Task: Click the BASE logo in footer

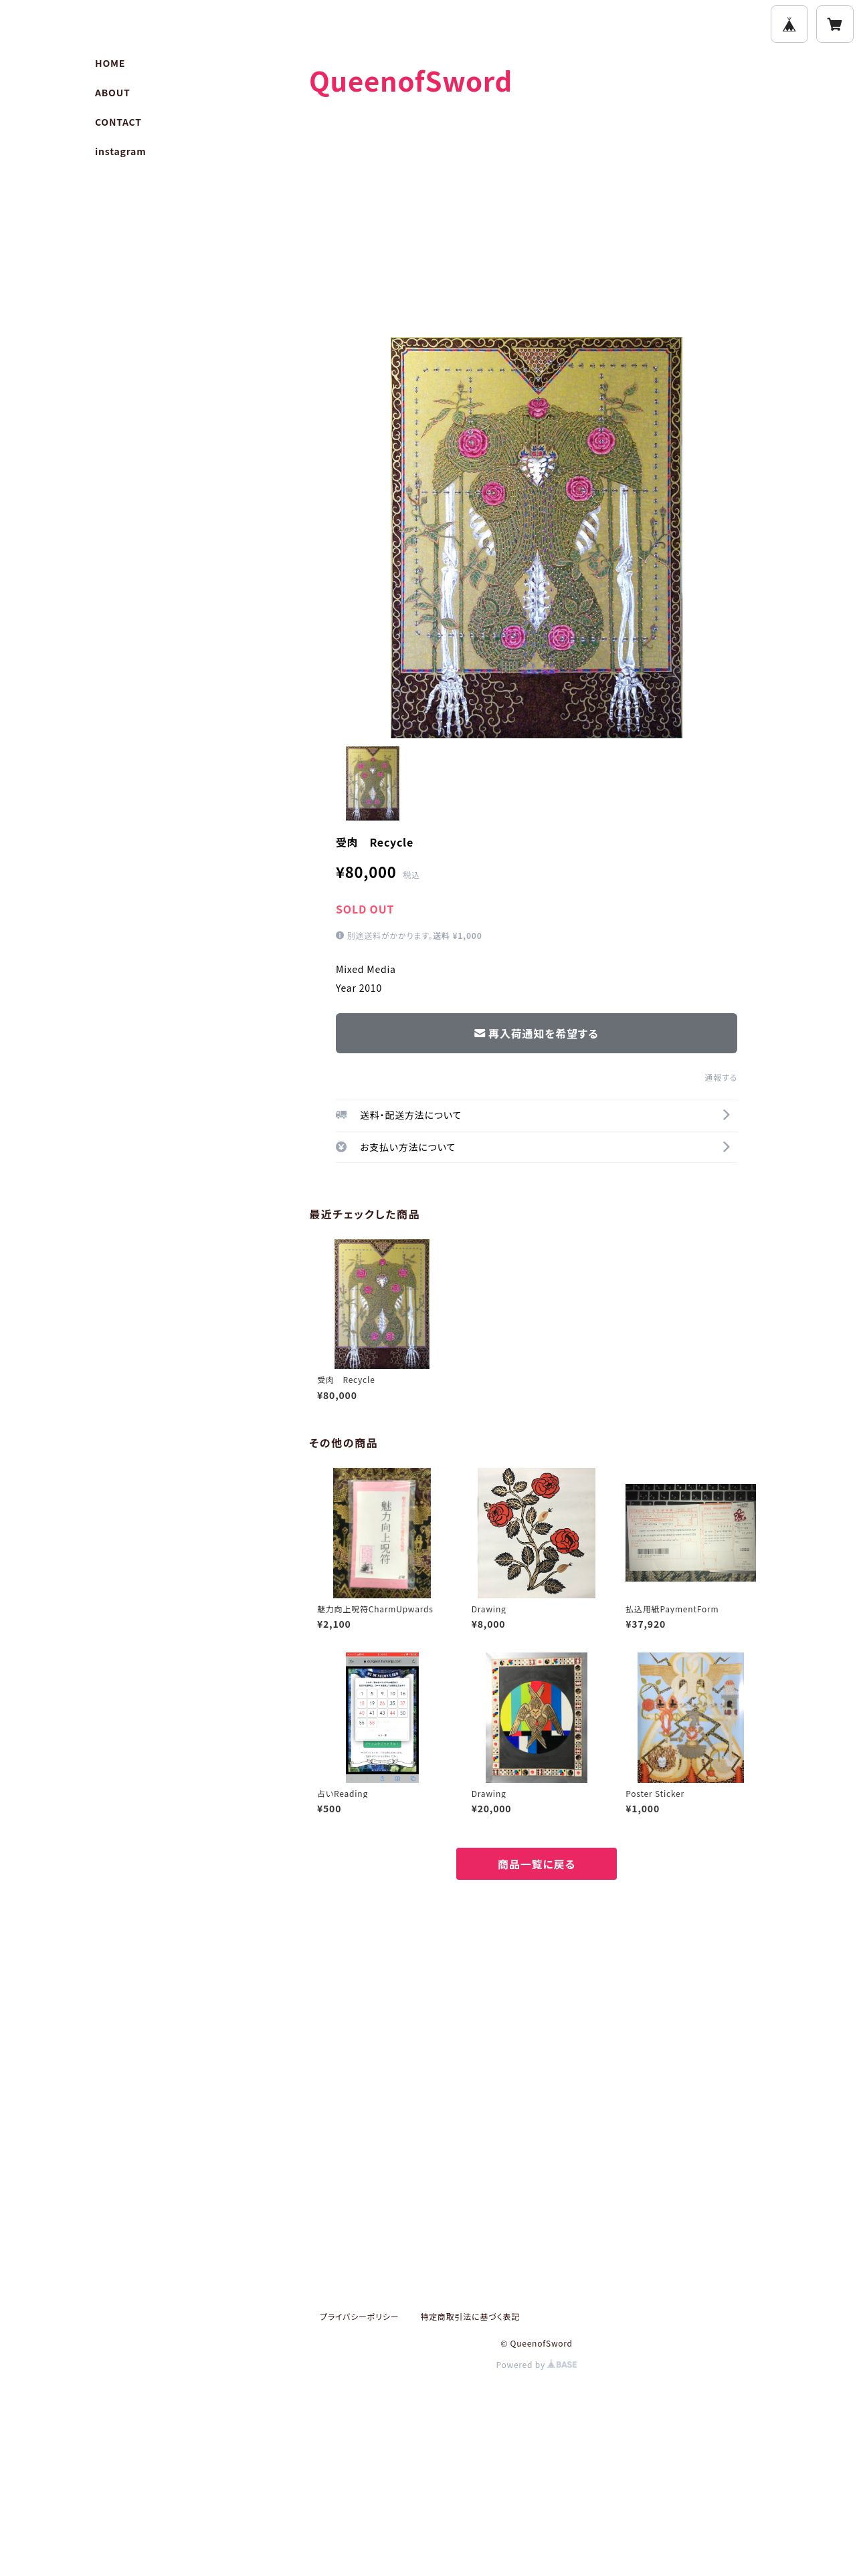Action: click(562, 2364)
